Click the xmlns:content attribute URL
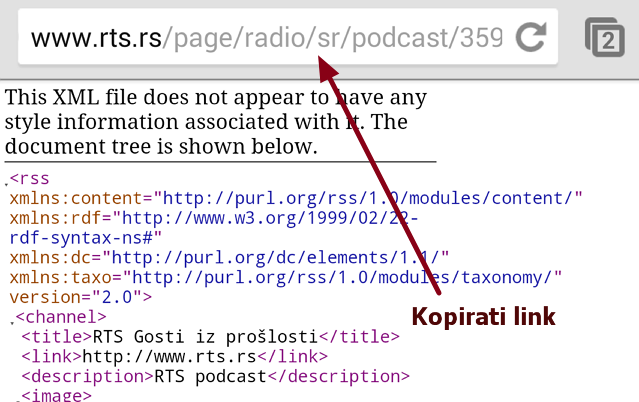The height and width of the screenshot is (402, 639). (368, 198)
